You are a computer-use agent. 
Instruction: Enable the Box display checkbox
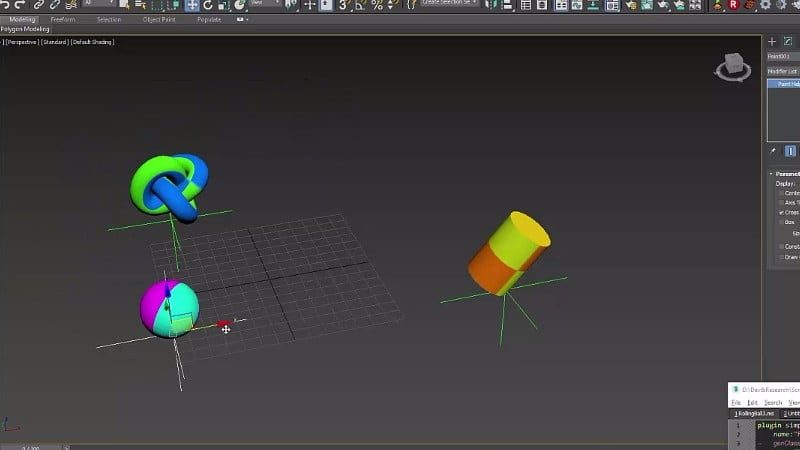pos(782,222)
